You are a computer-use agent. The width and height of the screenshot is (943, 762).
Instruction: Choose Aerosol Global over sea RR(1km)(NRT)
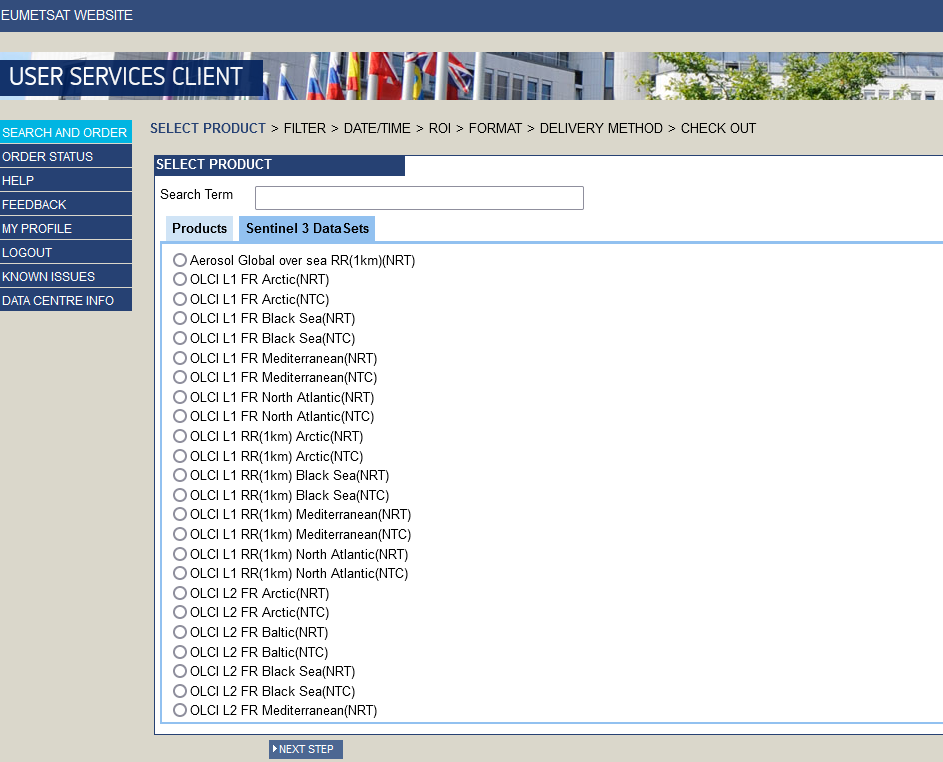(x=180, y=260)
